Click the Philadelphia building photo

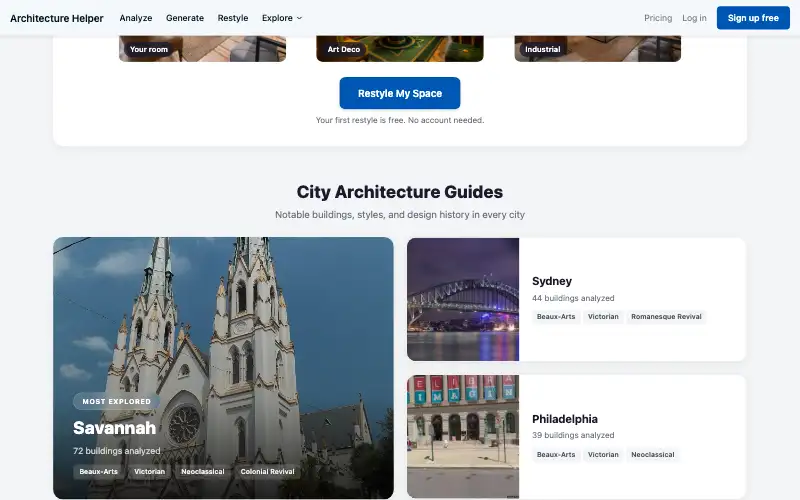point(463,437)
